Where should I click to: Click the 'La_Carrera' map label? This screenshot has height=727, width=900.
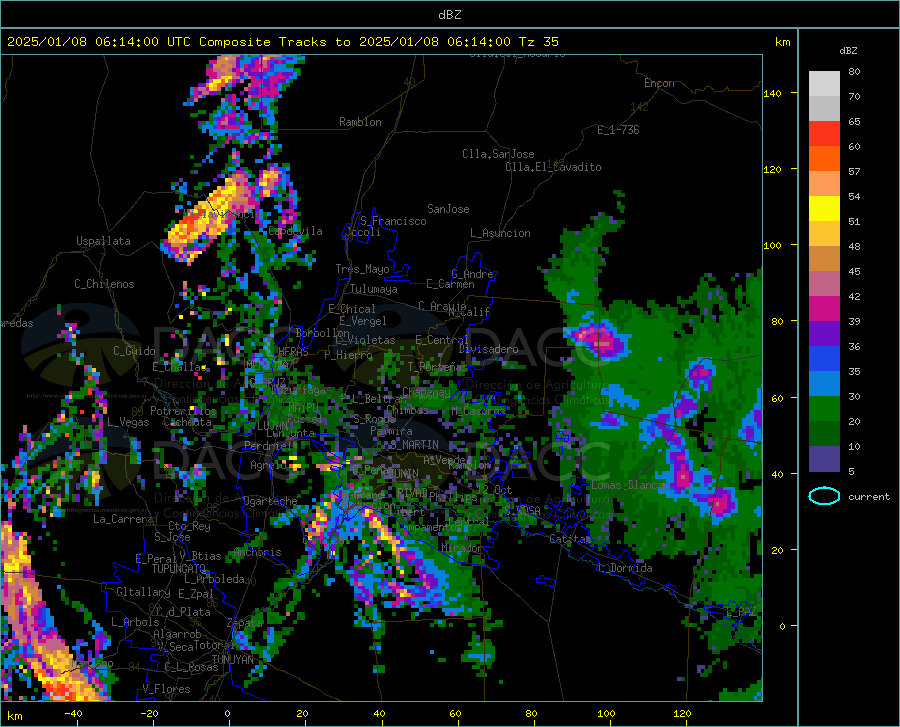click(123, 519)
